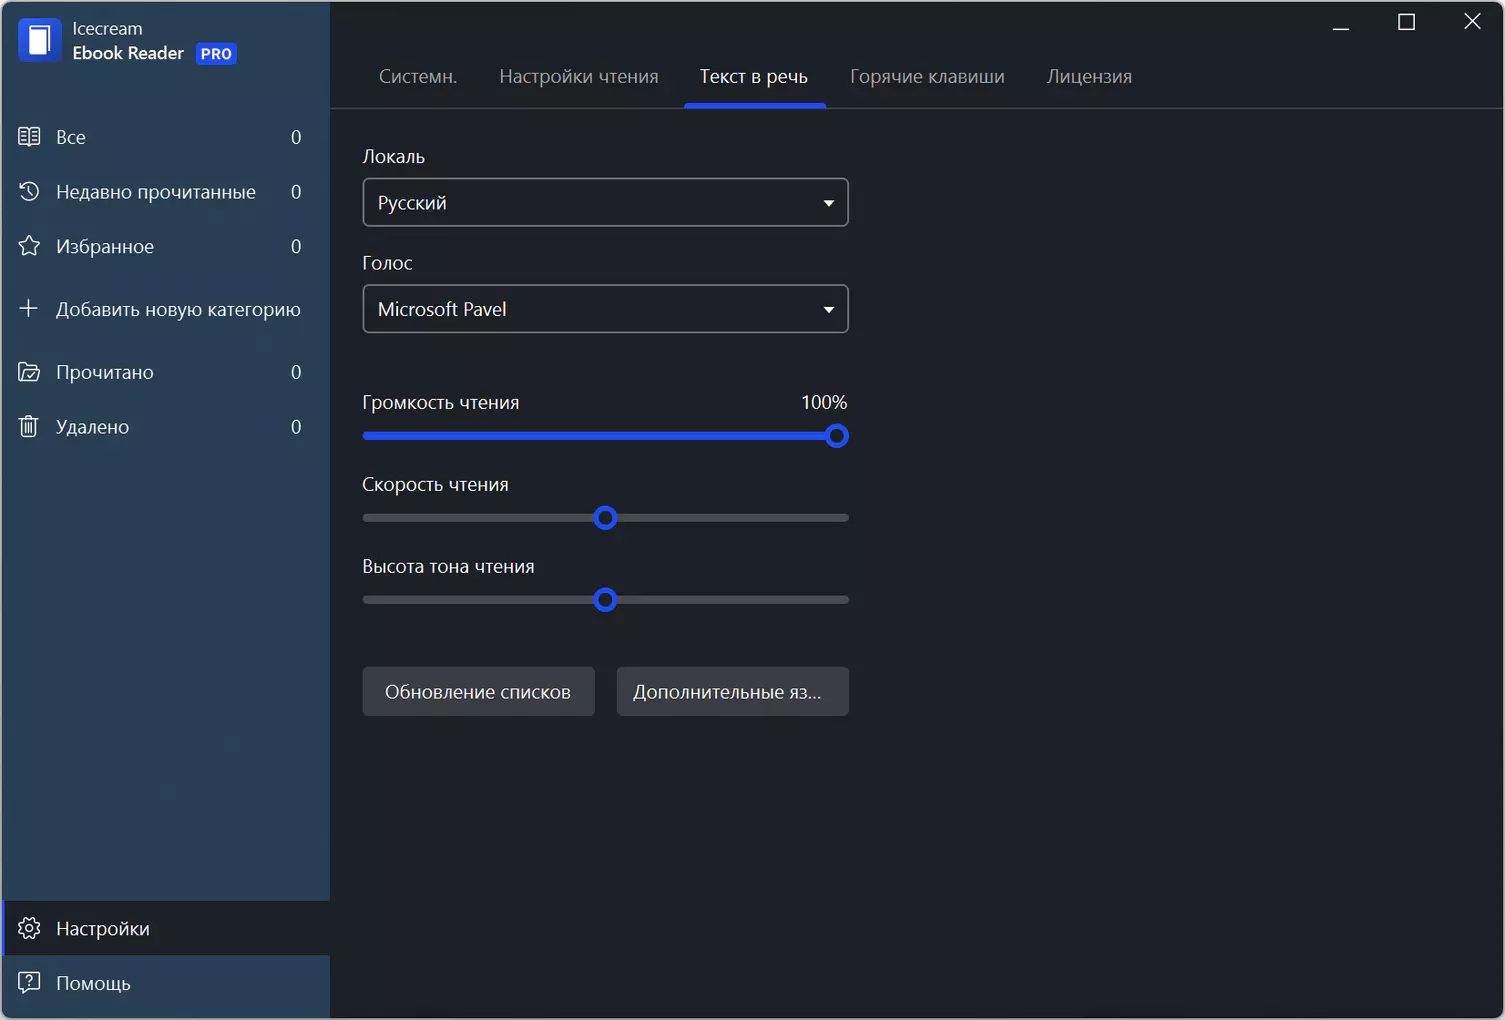Open the Удалено category

[x=166, y=426]
